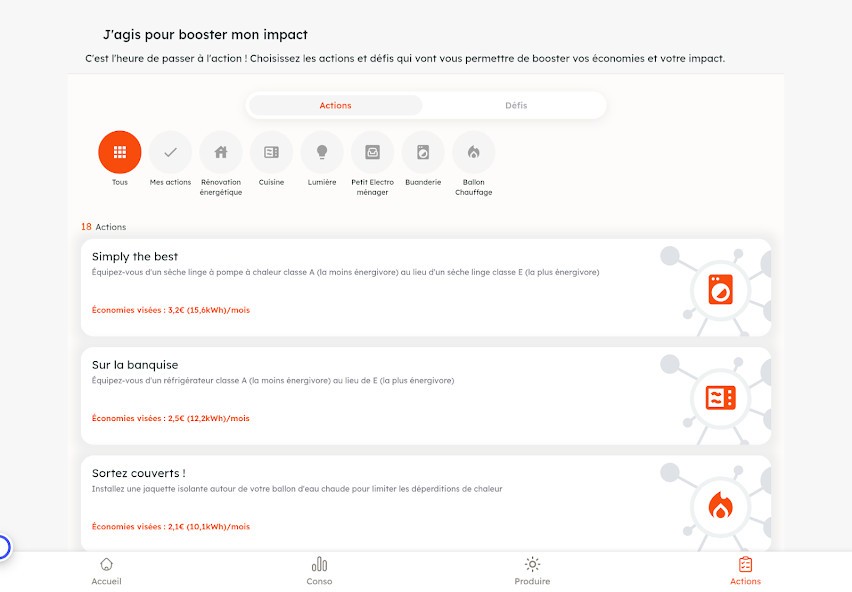Open the Sur la banquise action card
This screenshot has height=592, width=852.
[x=426, y=396]
